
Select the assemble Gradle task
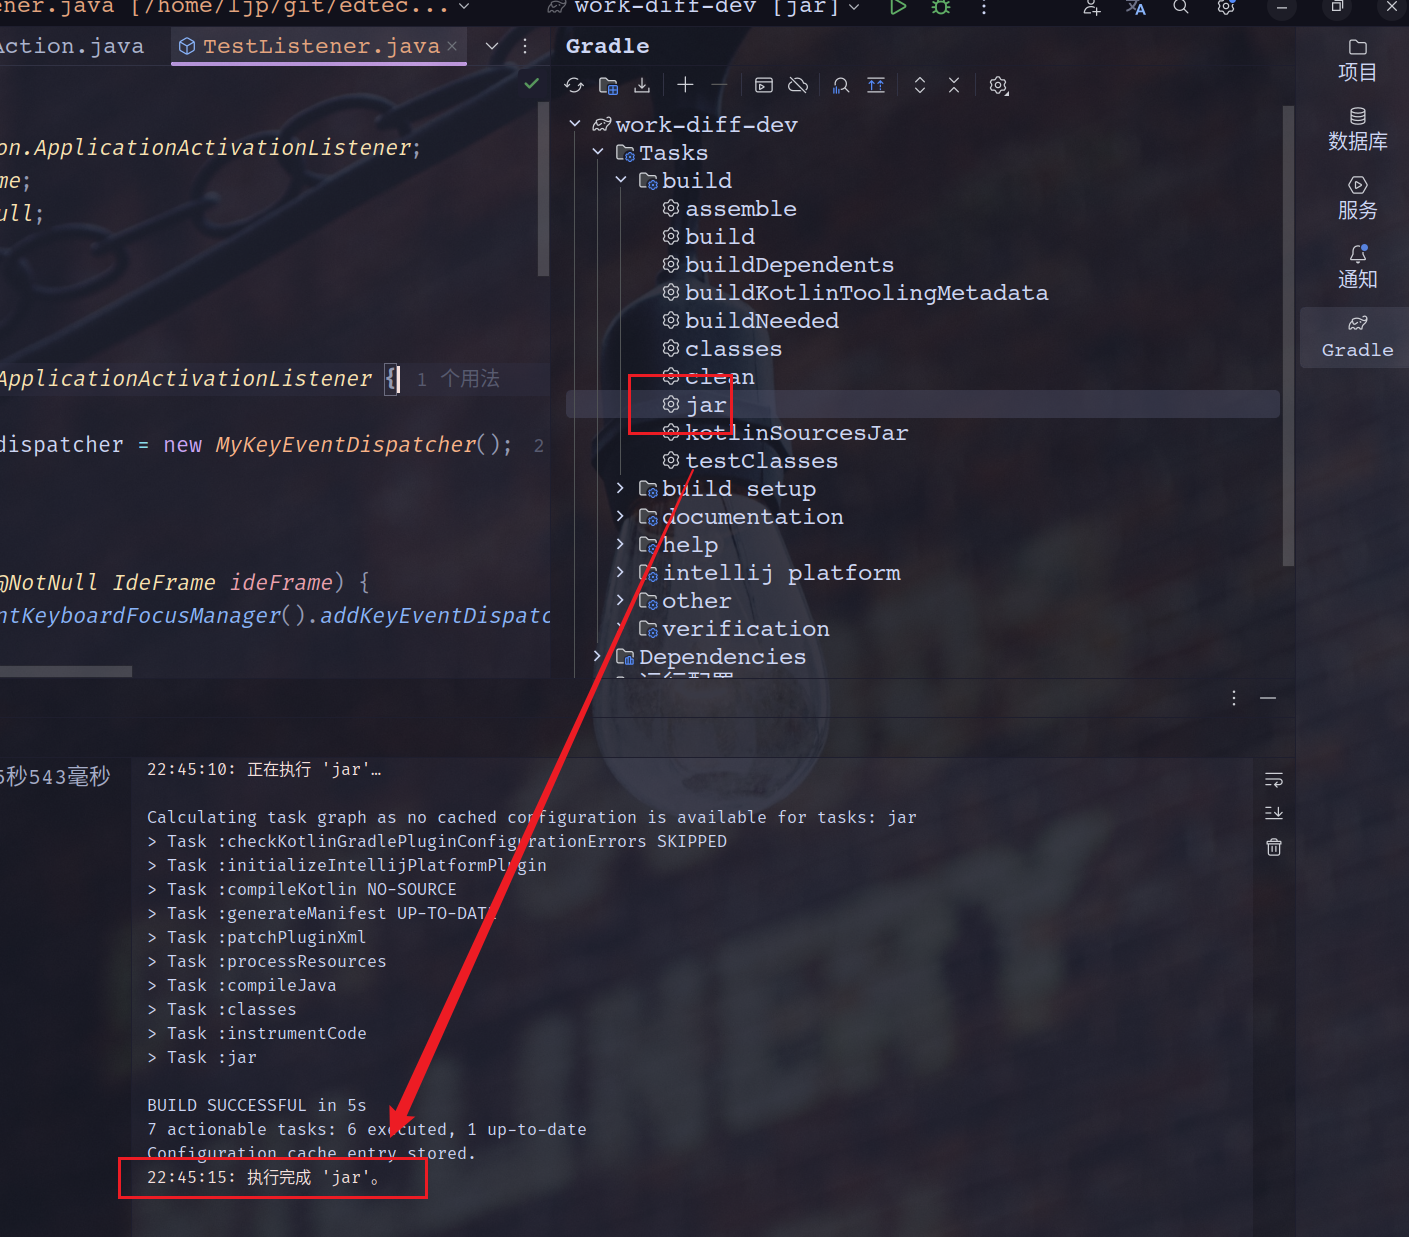pos(740,209)
